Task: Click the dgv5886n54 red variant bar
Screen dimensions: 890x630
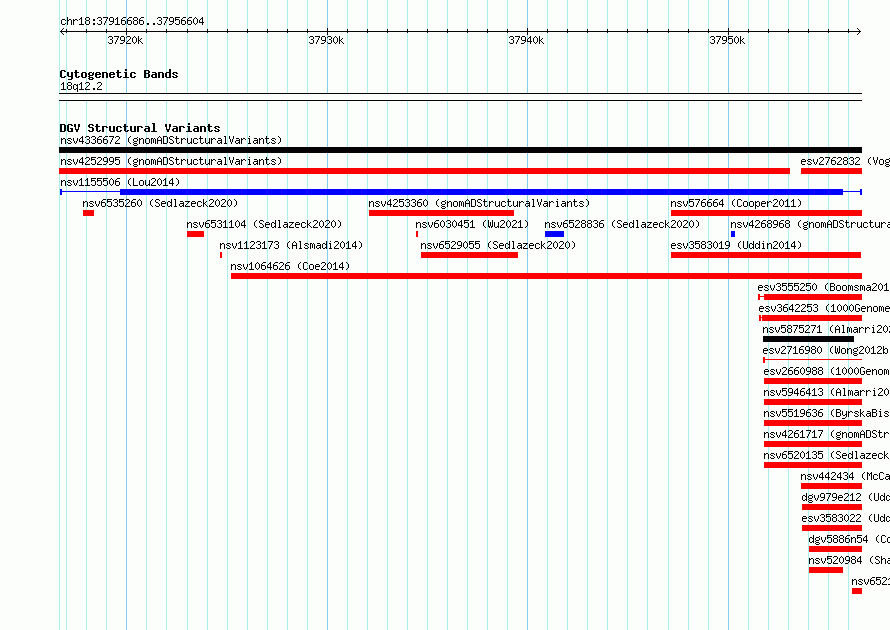Action: click(x=836, y=549)
